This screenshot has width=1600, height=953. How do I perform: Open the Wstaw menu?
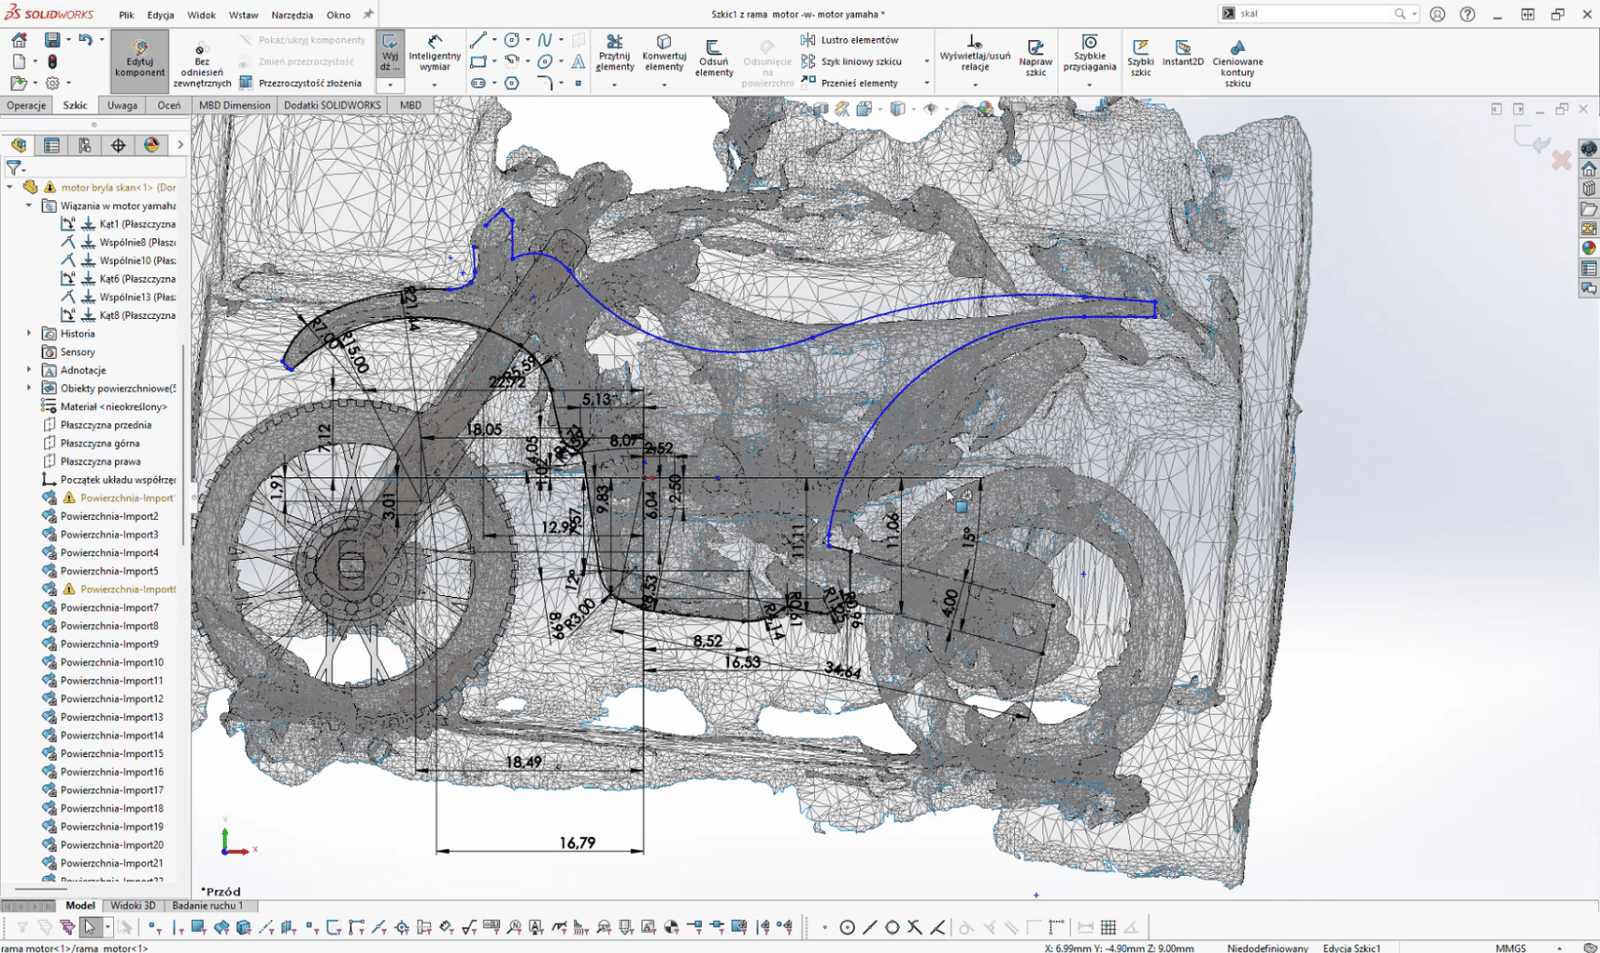click(244, 15)
